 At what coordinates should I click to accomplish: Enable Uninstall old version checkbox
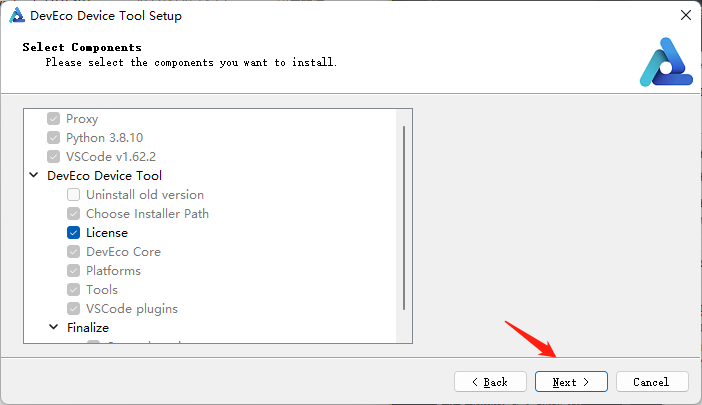coord(73,195)
